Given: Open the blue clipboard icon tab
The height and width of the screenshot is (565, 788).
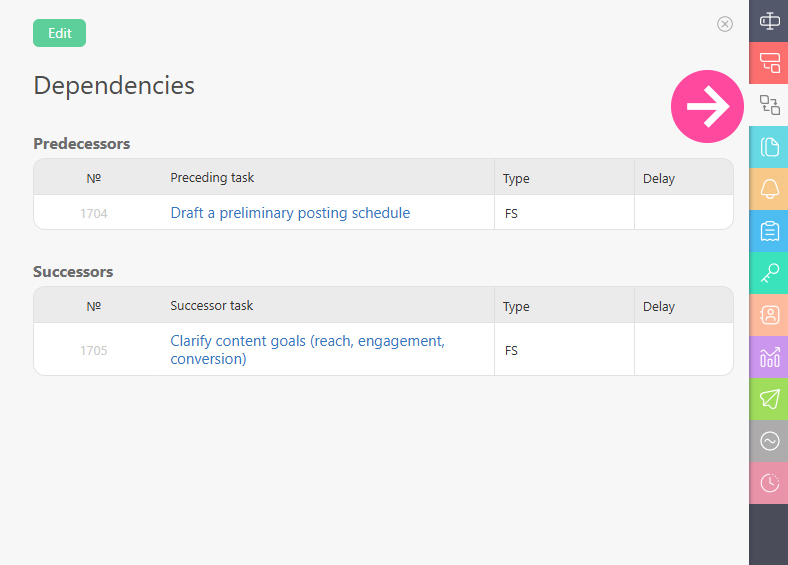Looking at the screenshot, I should click(769, 231).
